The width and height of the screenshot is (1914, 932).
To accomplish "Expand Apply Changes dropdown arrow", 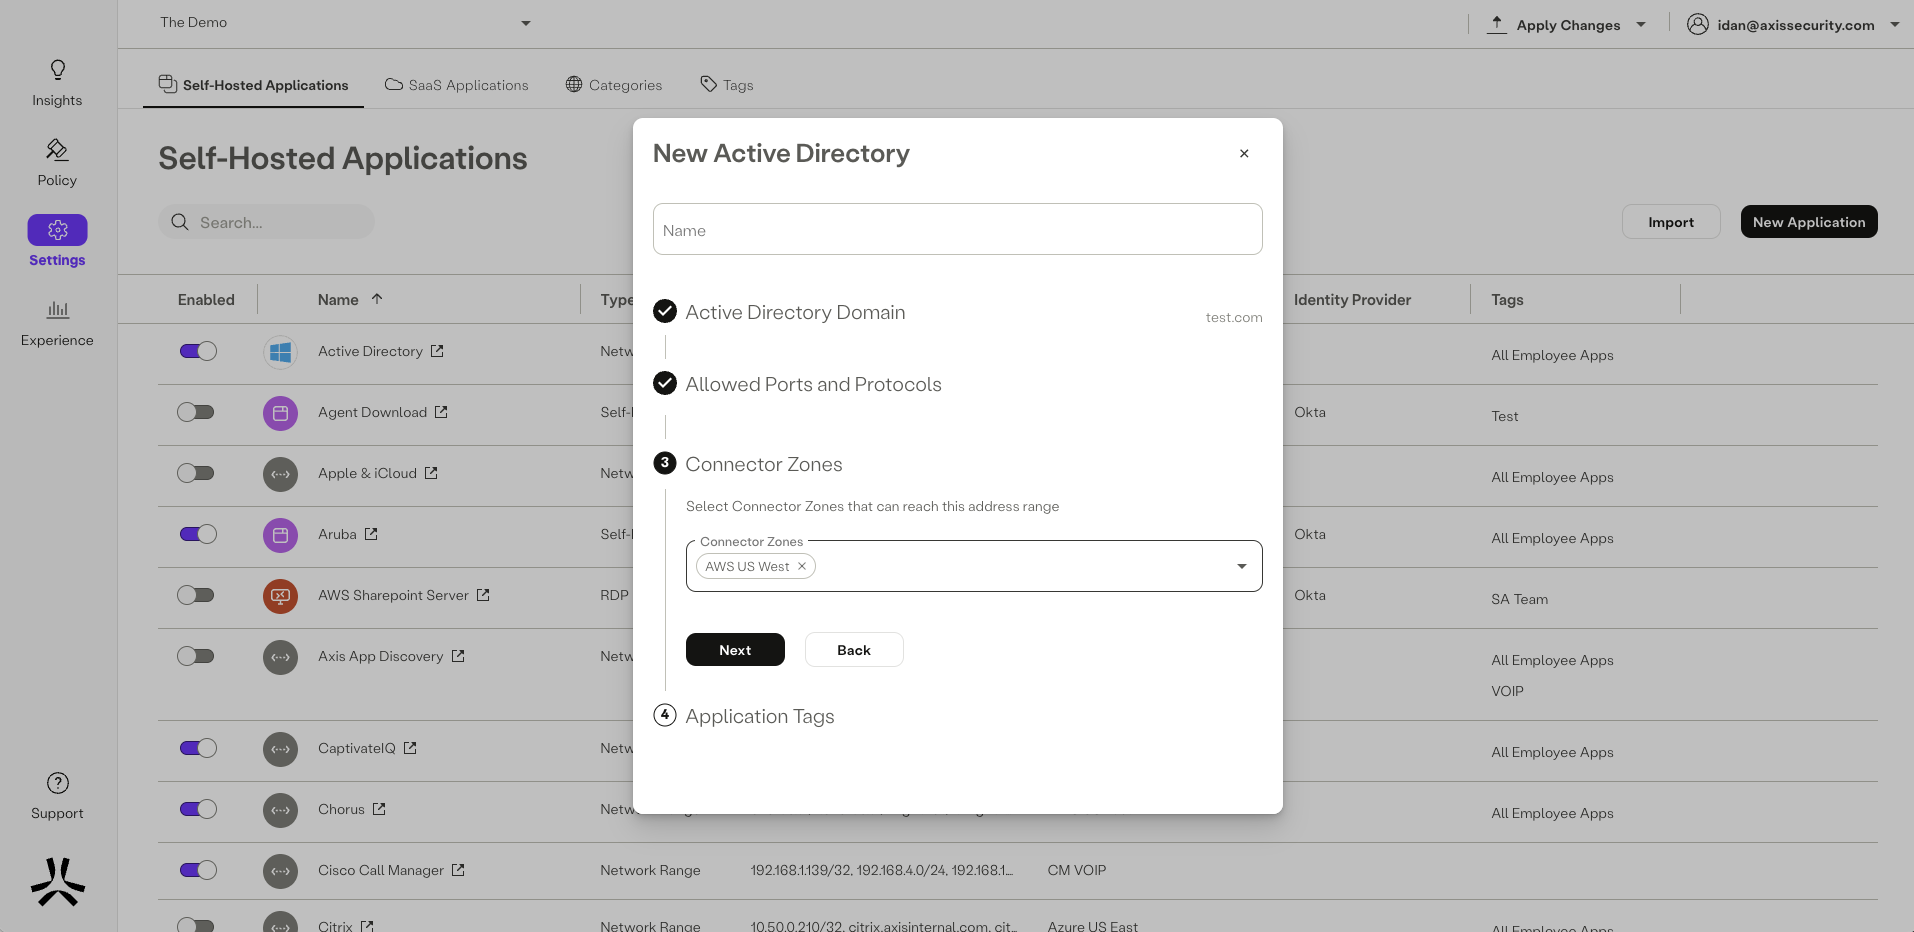I will pos(1641,24).
